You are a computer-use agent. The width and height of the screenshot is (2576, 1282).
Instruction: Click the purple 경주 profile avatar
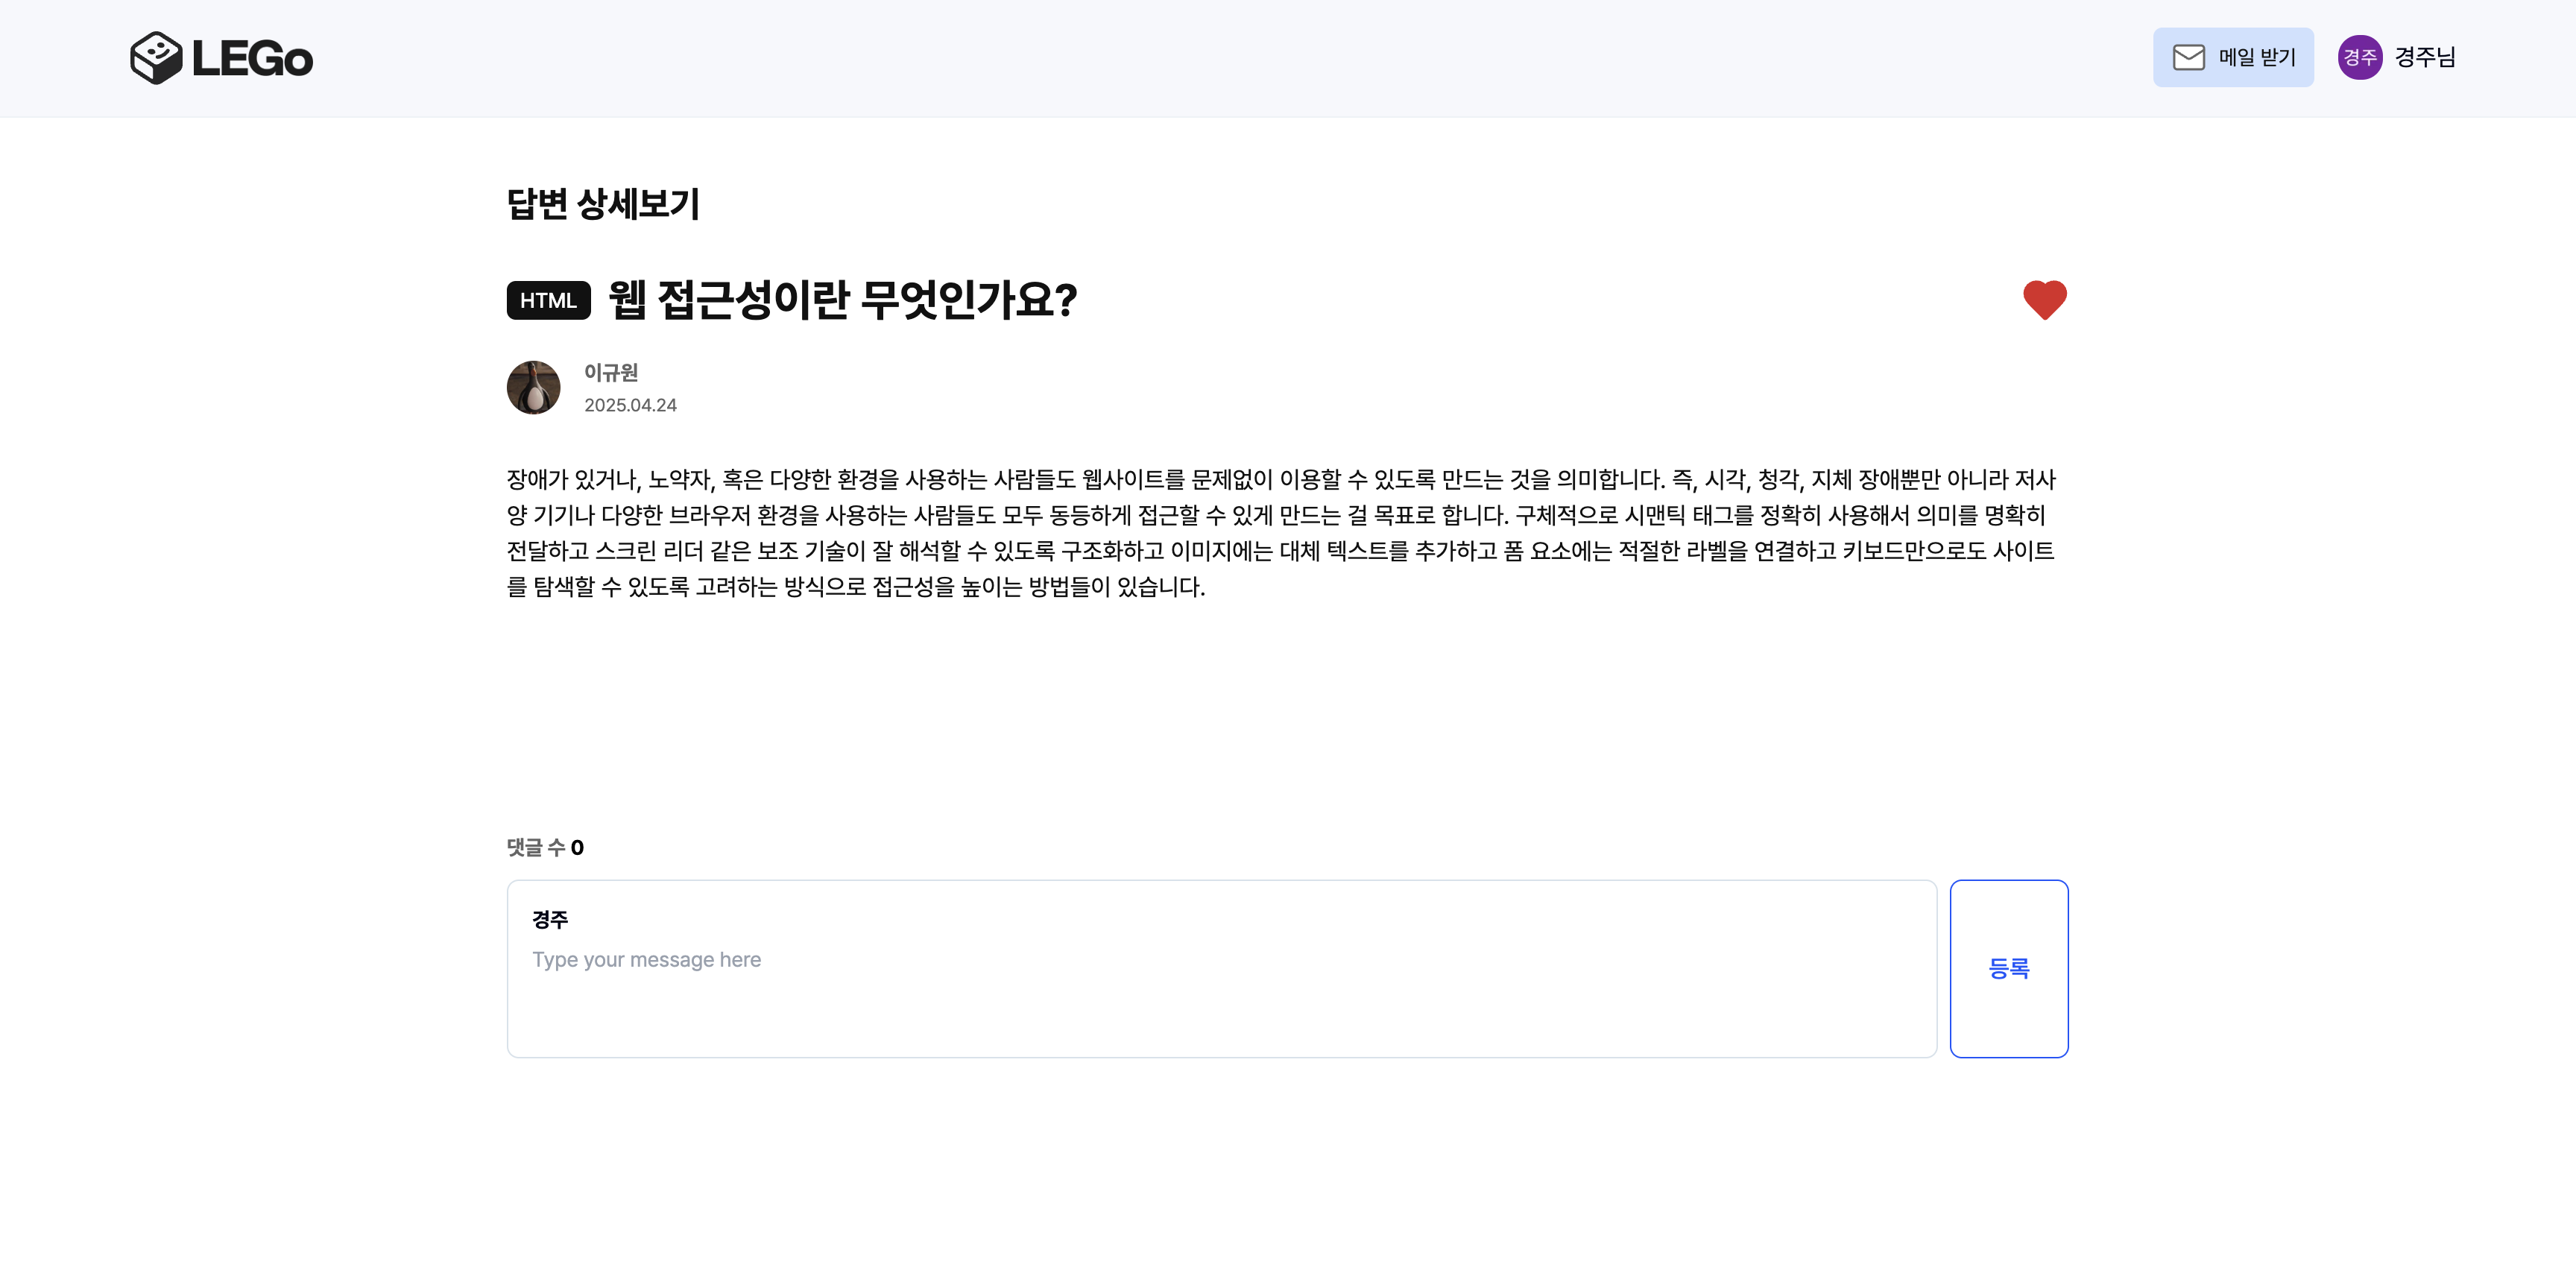tap(2359, 58)
